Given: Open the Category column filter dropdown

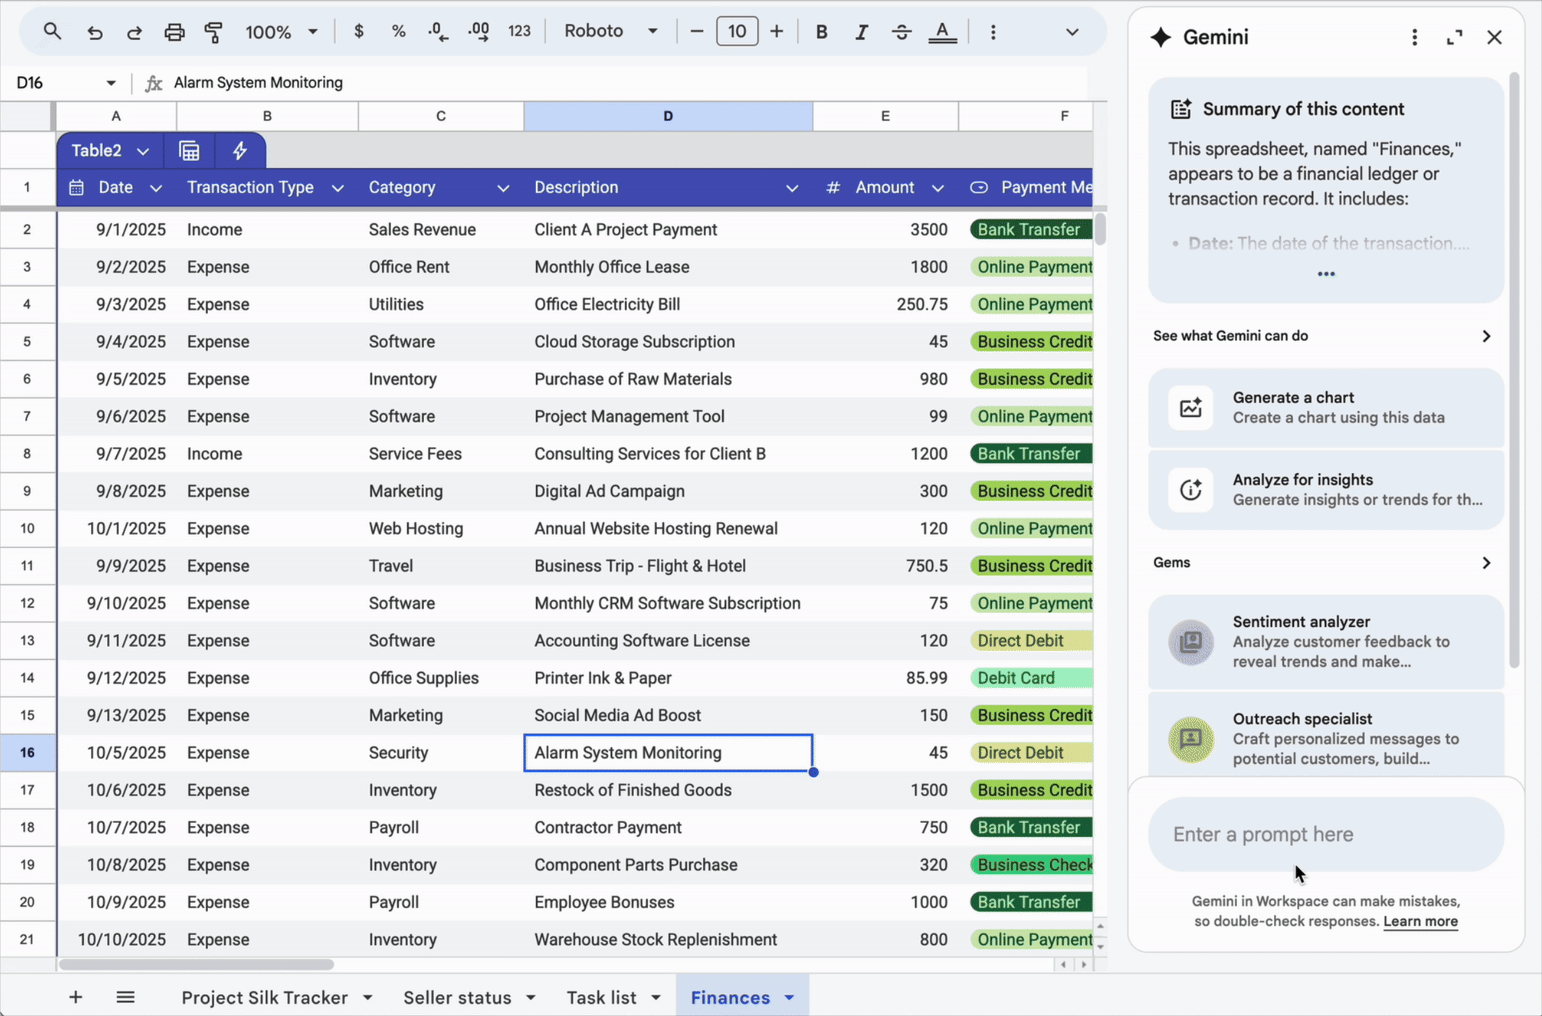Looking at the screenshot, I should 503,188.
